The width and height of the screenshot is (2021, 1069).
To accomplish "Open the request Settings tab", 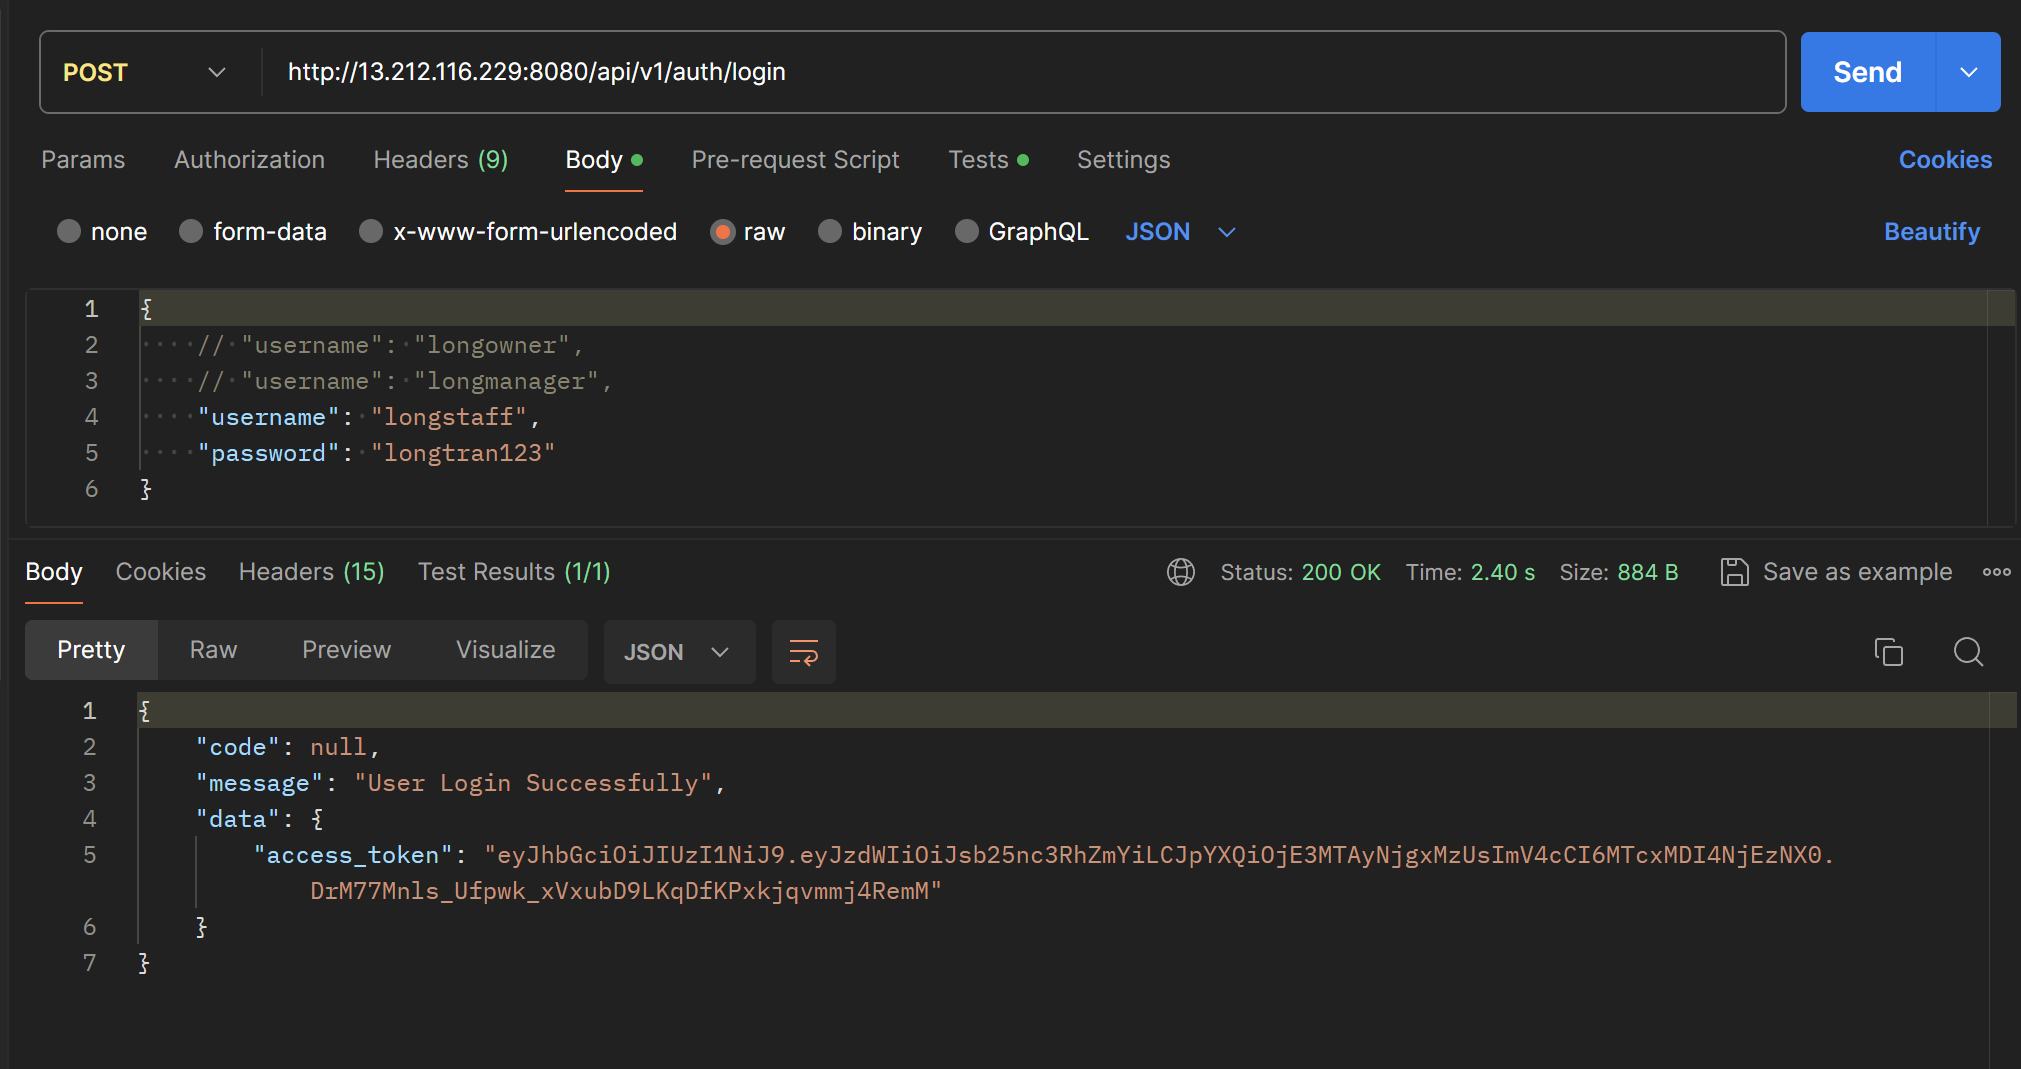I will [x=1123, y=160].
